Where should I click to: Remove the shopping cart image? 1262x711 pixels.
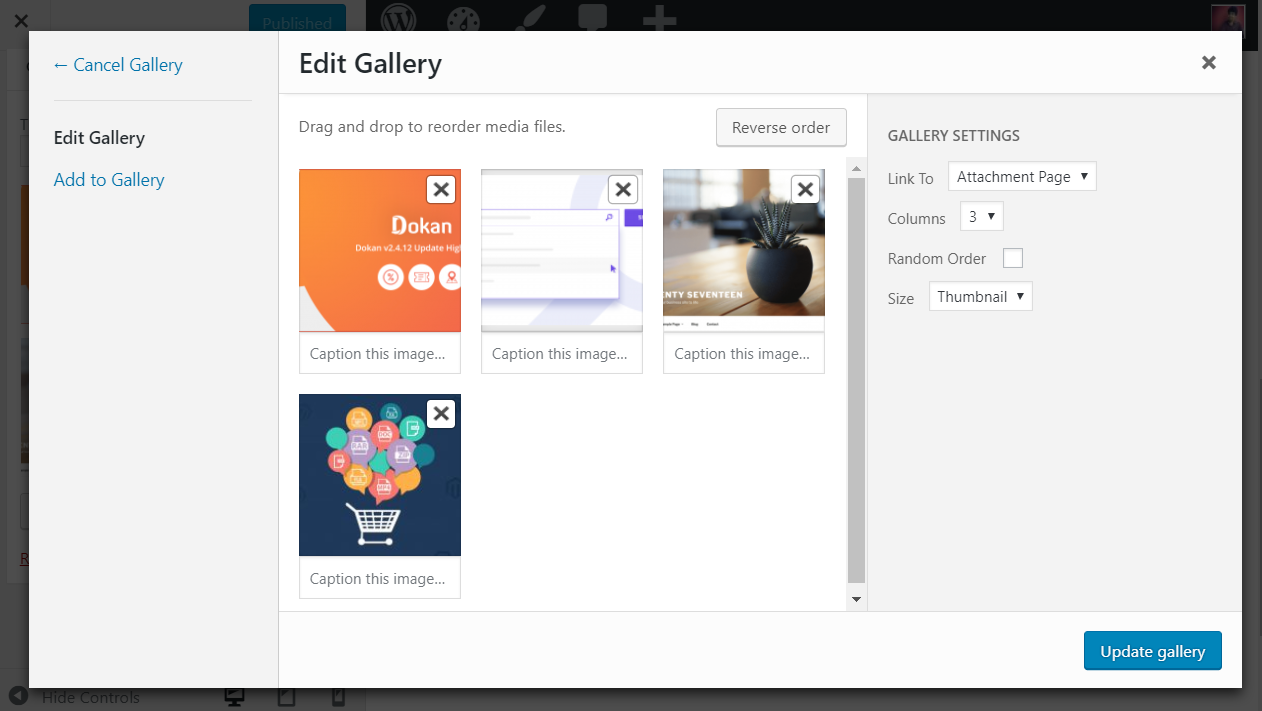pos(441,414)
